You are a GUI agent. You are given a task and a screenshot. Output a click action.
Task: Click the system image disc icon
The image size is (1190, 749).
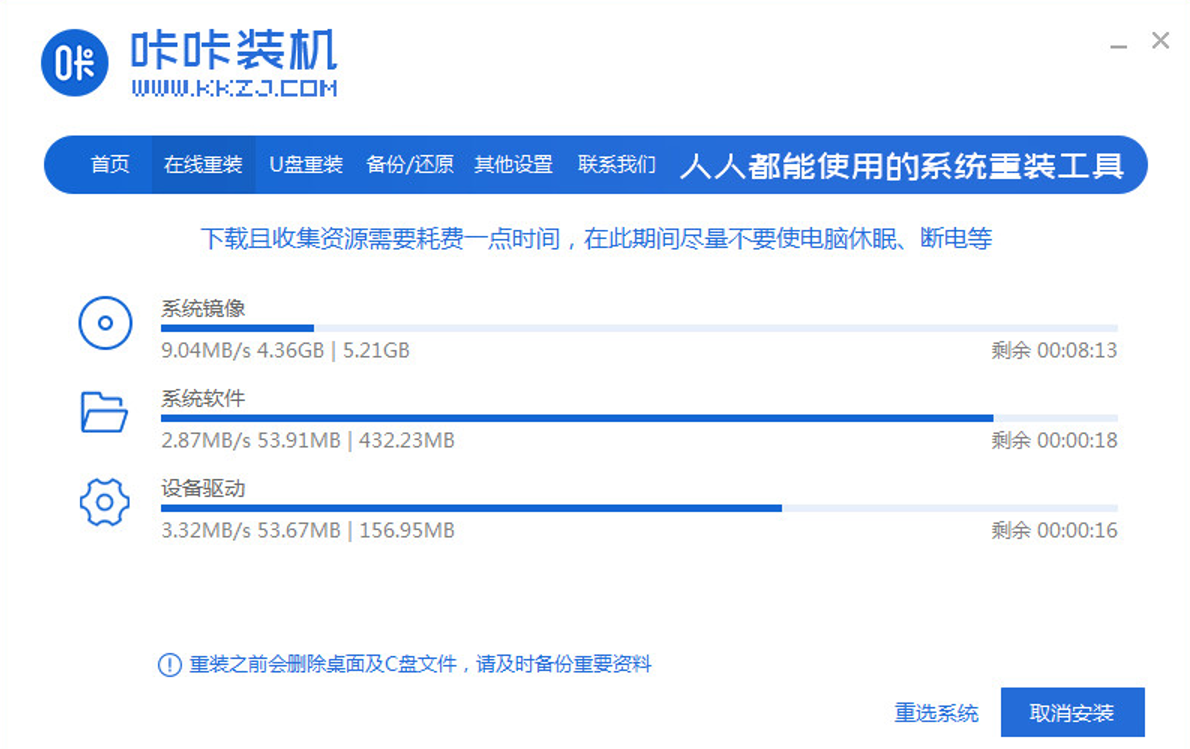tap(105, 322)
